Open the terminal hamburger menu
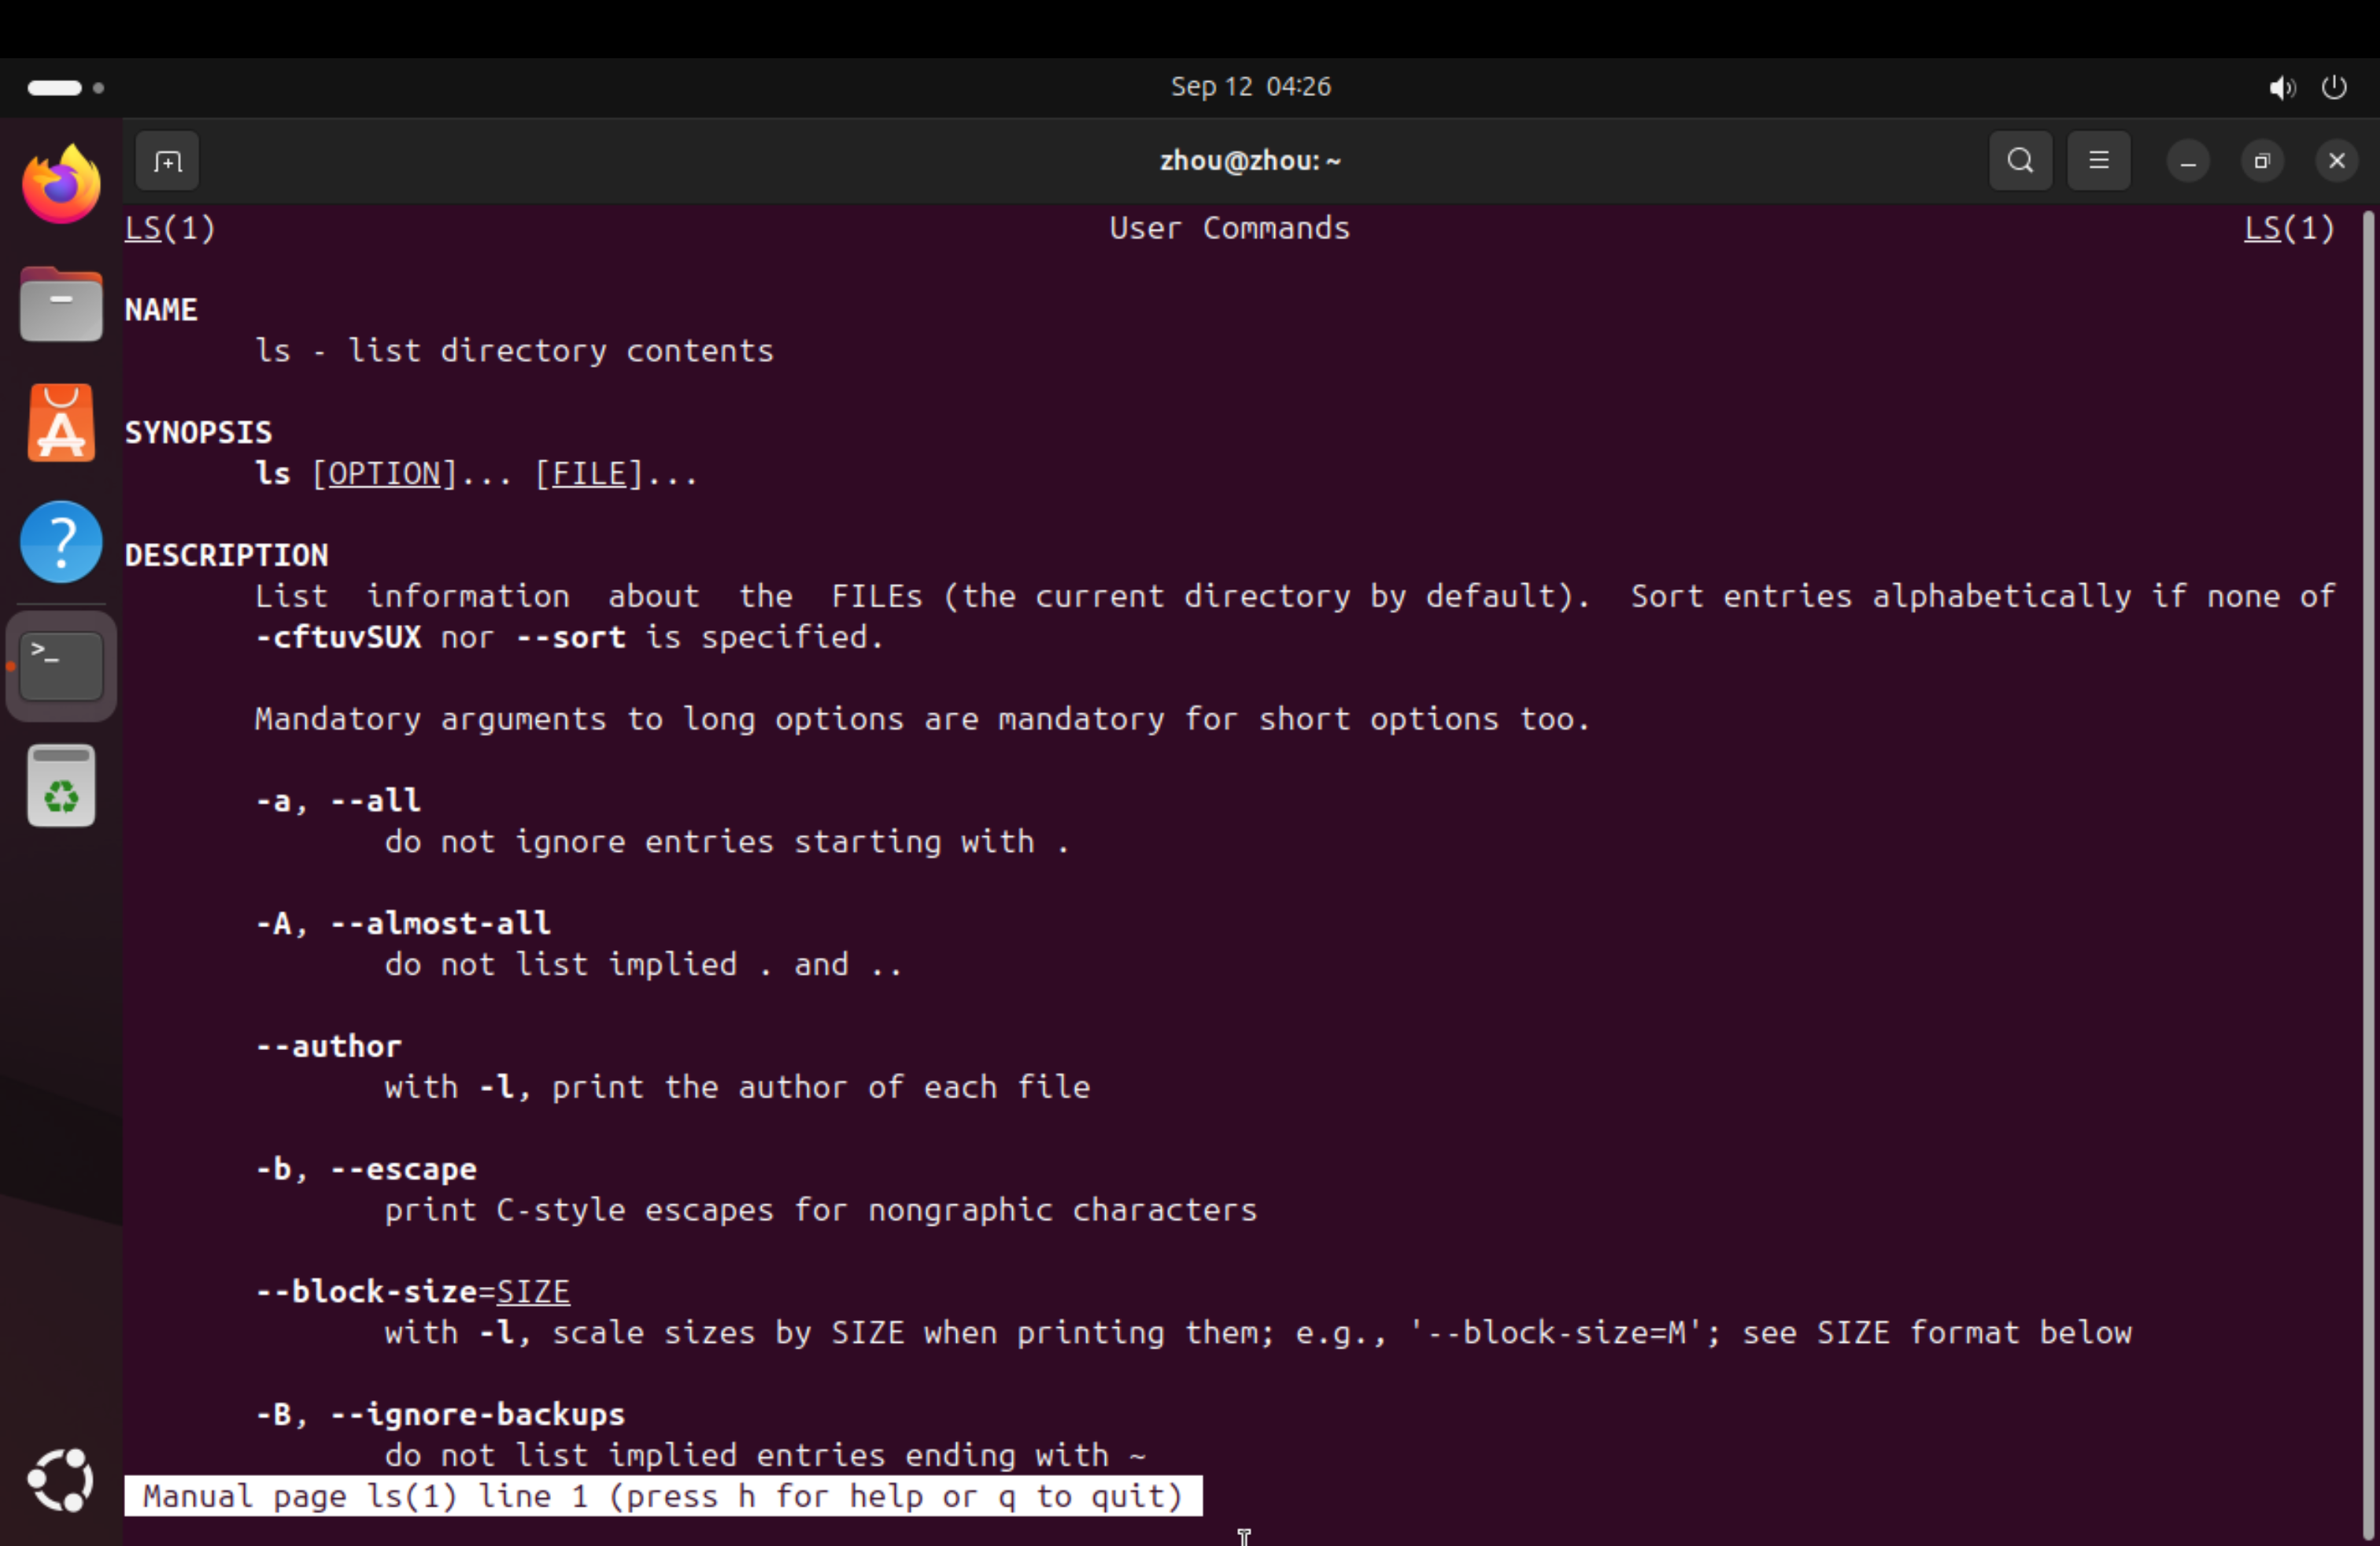This screenshot has width=2380, height=1546. pos(2098,161)
